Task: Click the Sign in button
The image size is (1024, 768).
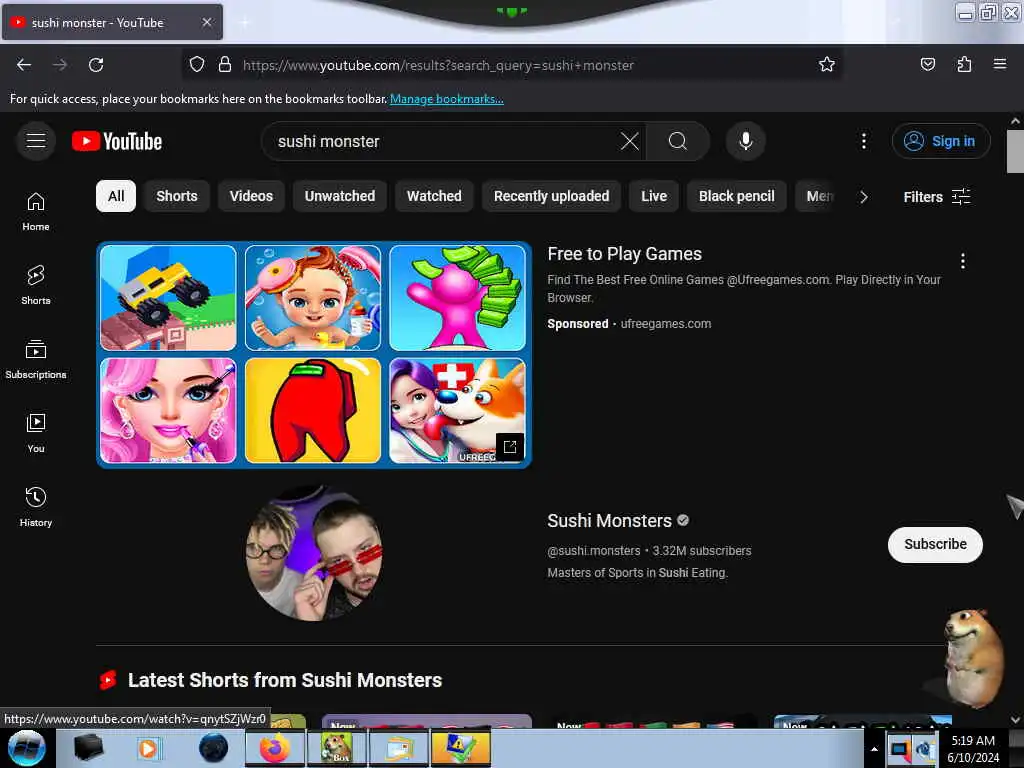Action: click(x=941, y=141)
